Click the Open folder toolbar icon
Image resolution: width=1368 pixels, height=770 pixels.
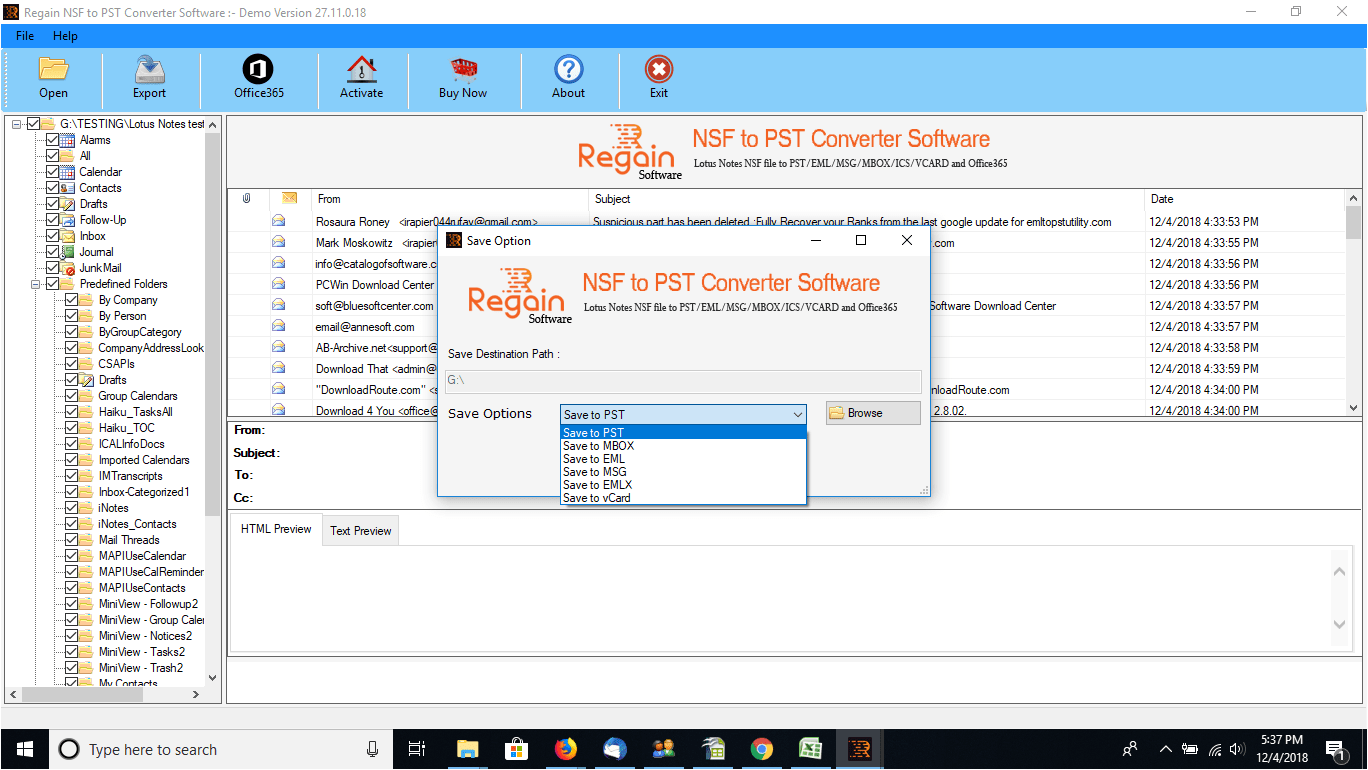click(x=54, y=69)
